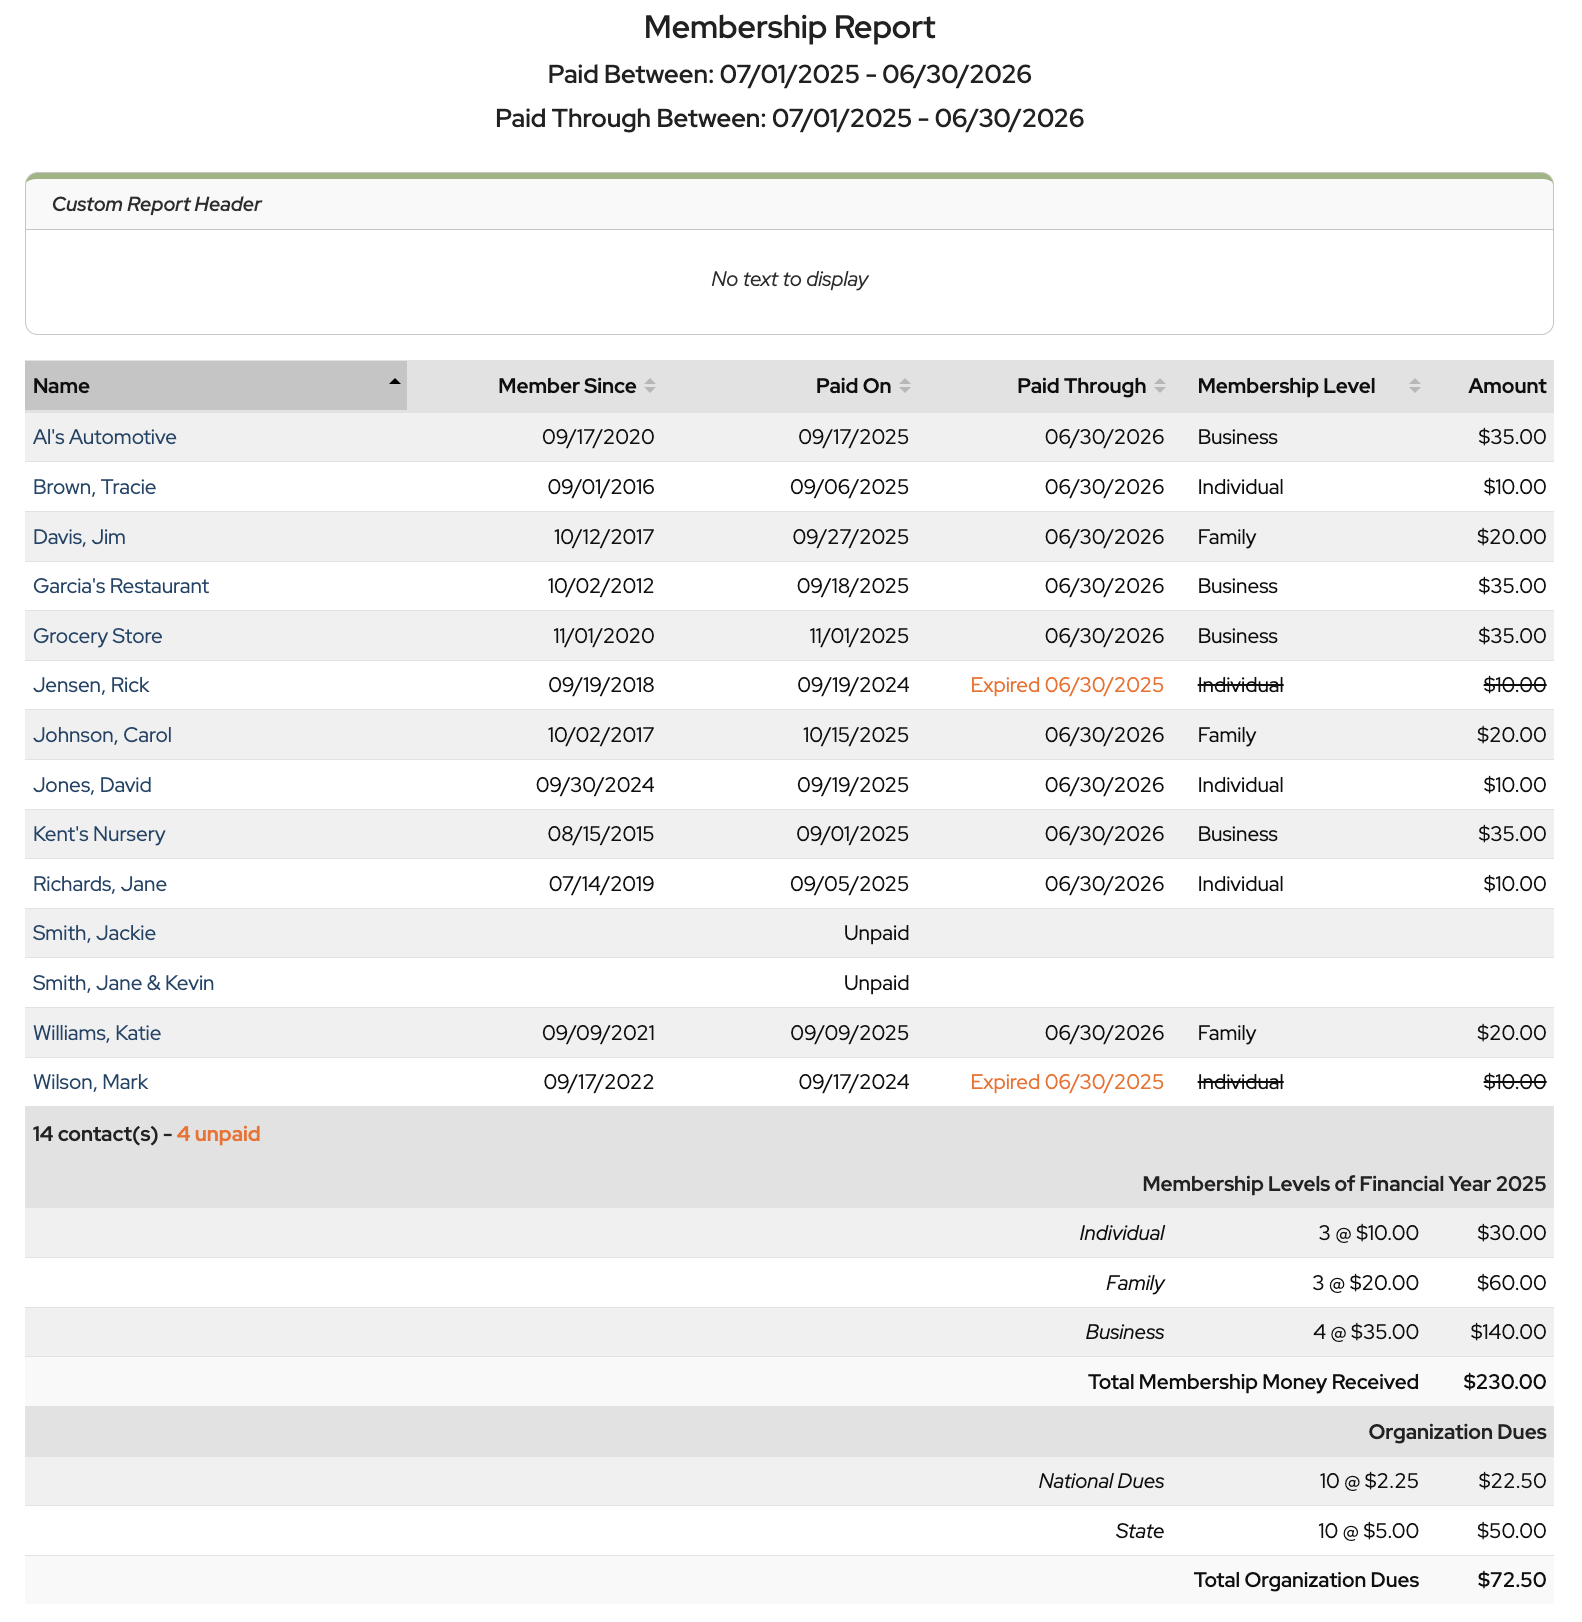Sort by Member Since column arrows
Screen dimensions: 1582x1622
pyautogui.click(x=650, y=386)
